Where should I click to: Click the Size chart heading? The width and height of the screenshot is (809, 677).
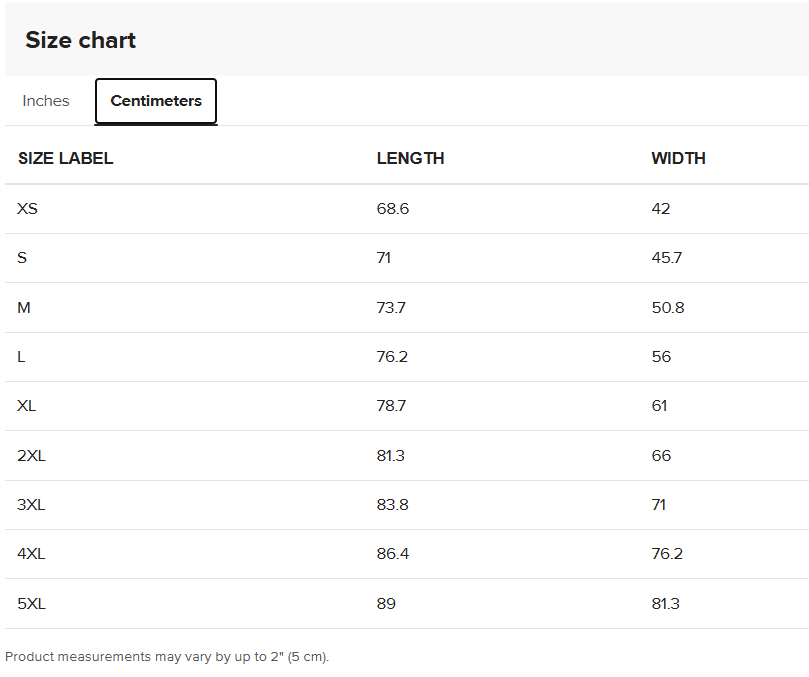(x=80, y=40)
